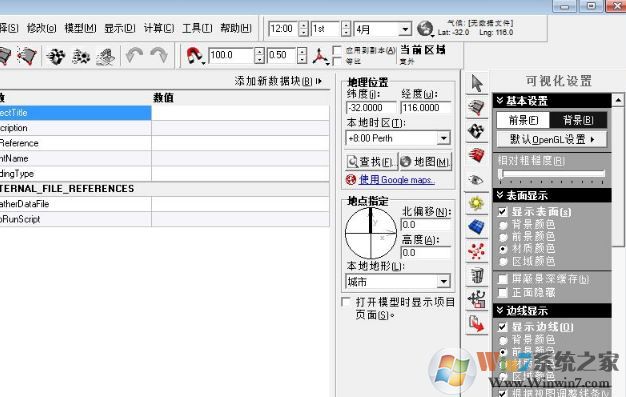
Task: Toggle 正面隐藏 checkbox
Action: click(x=503, y=292)
